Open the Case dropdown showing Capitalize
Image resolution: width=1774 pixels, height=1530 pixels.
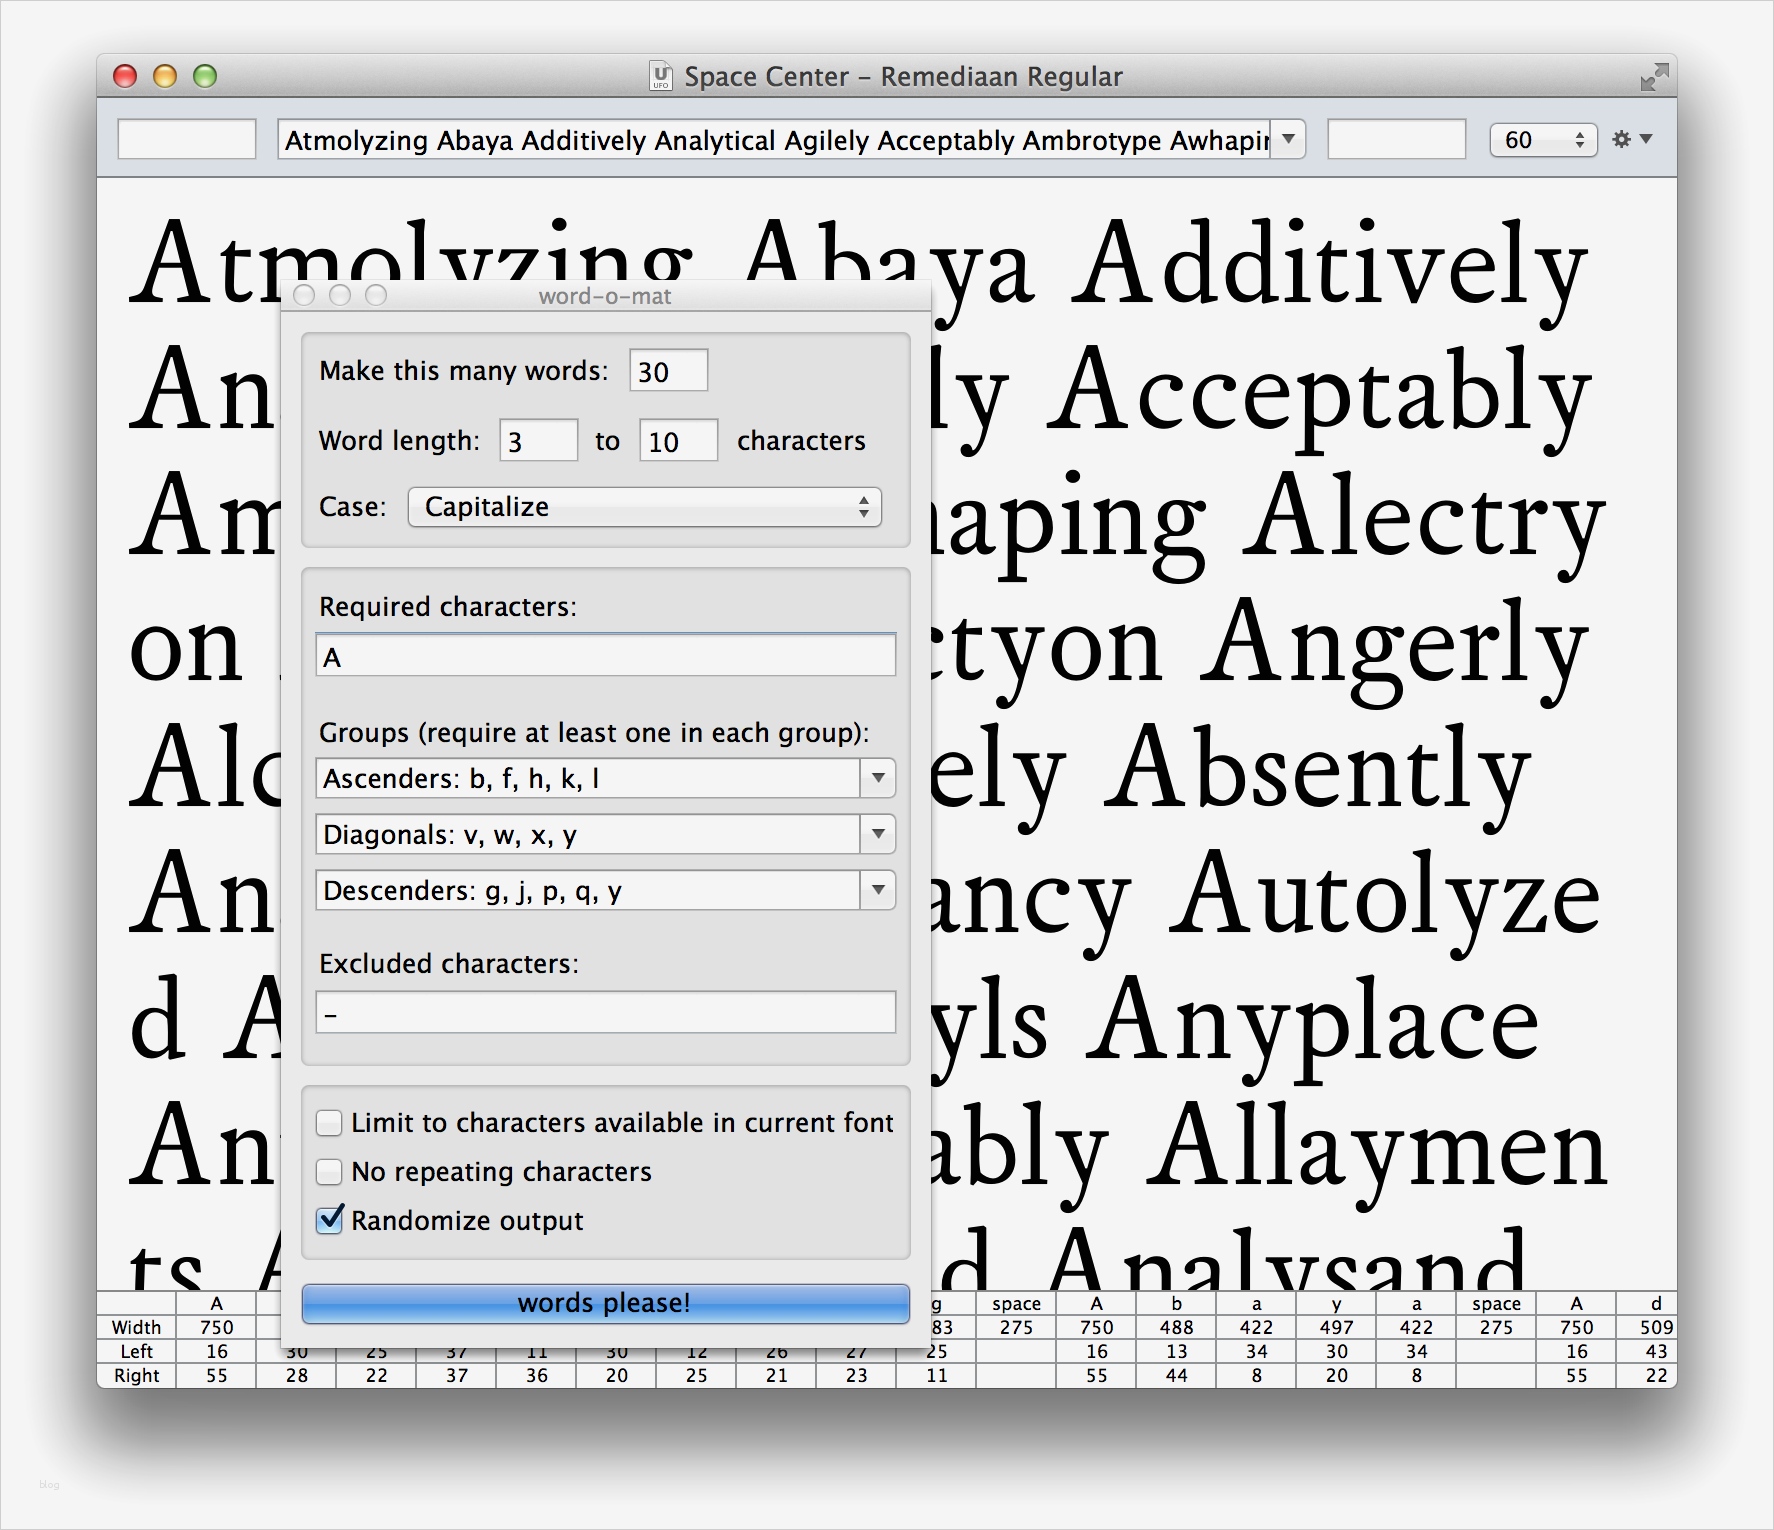pos(644,507)
